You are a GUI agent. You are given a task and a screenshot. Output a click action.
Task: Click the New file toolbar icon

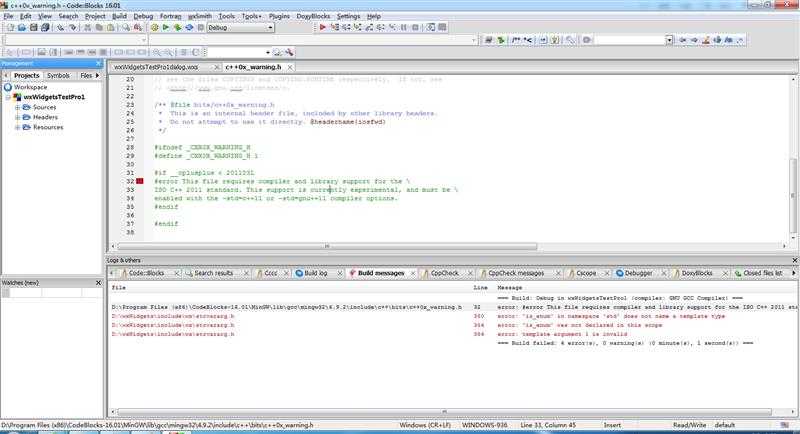tap(10, 28)
